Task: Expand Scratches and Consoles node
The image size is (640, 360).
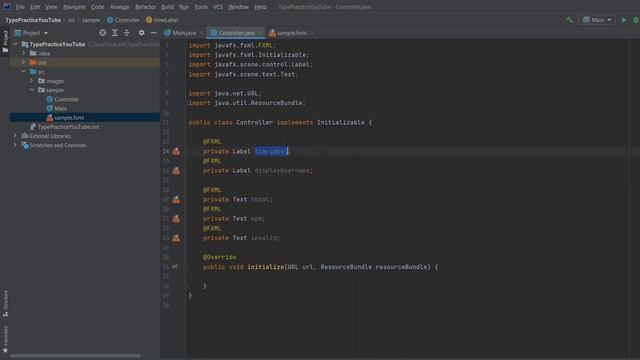Action: 15,145
